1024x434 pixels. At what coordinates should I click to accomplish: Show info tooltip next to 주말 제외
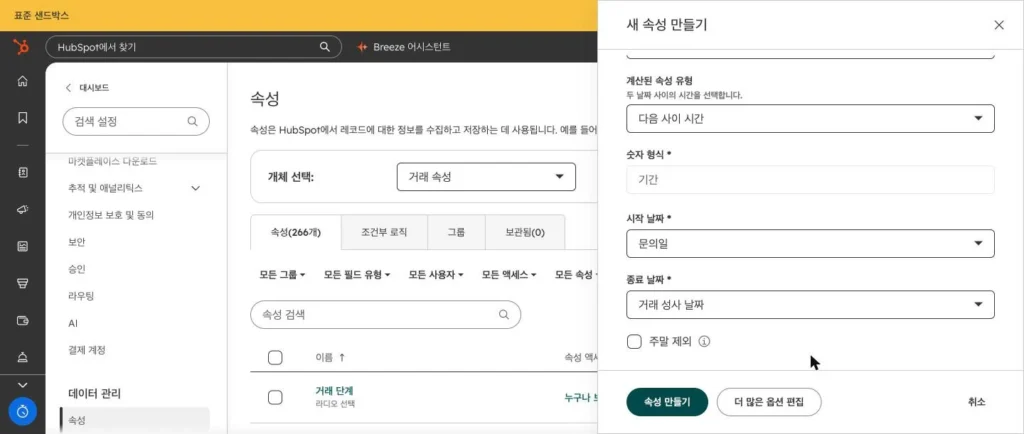pos(704,341)
